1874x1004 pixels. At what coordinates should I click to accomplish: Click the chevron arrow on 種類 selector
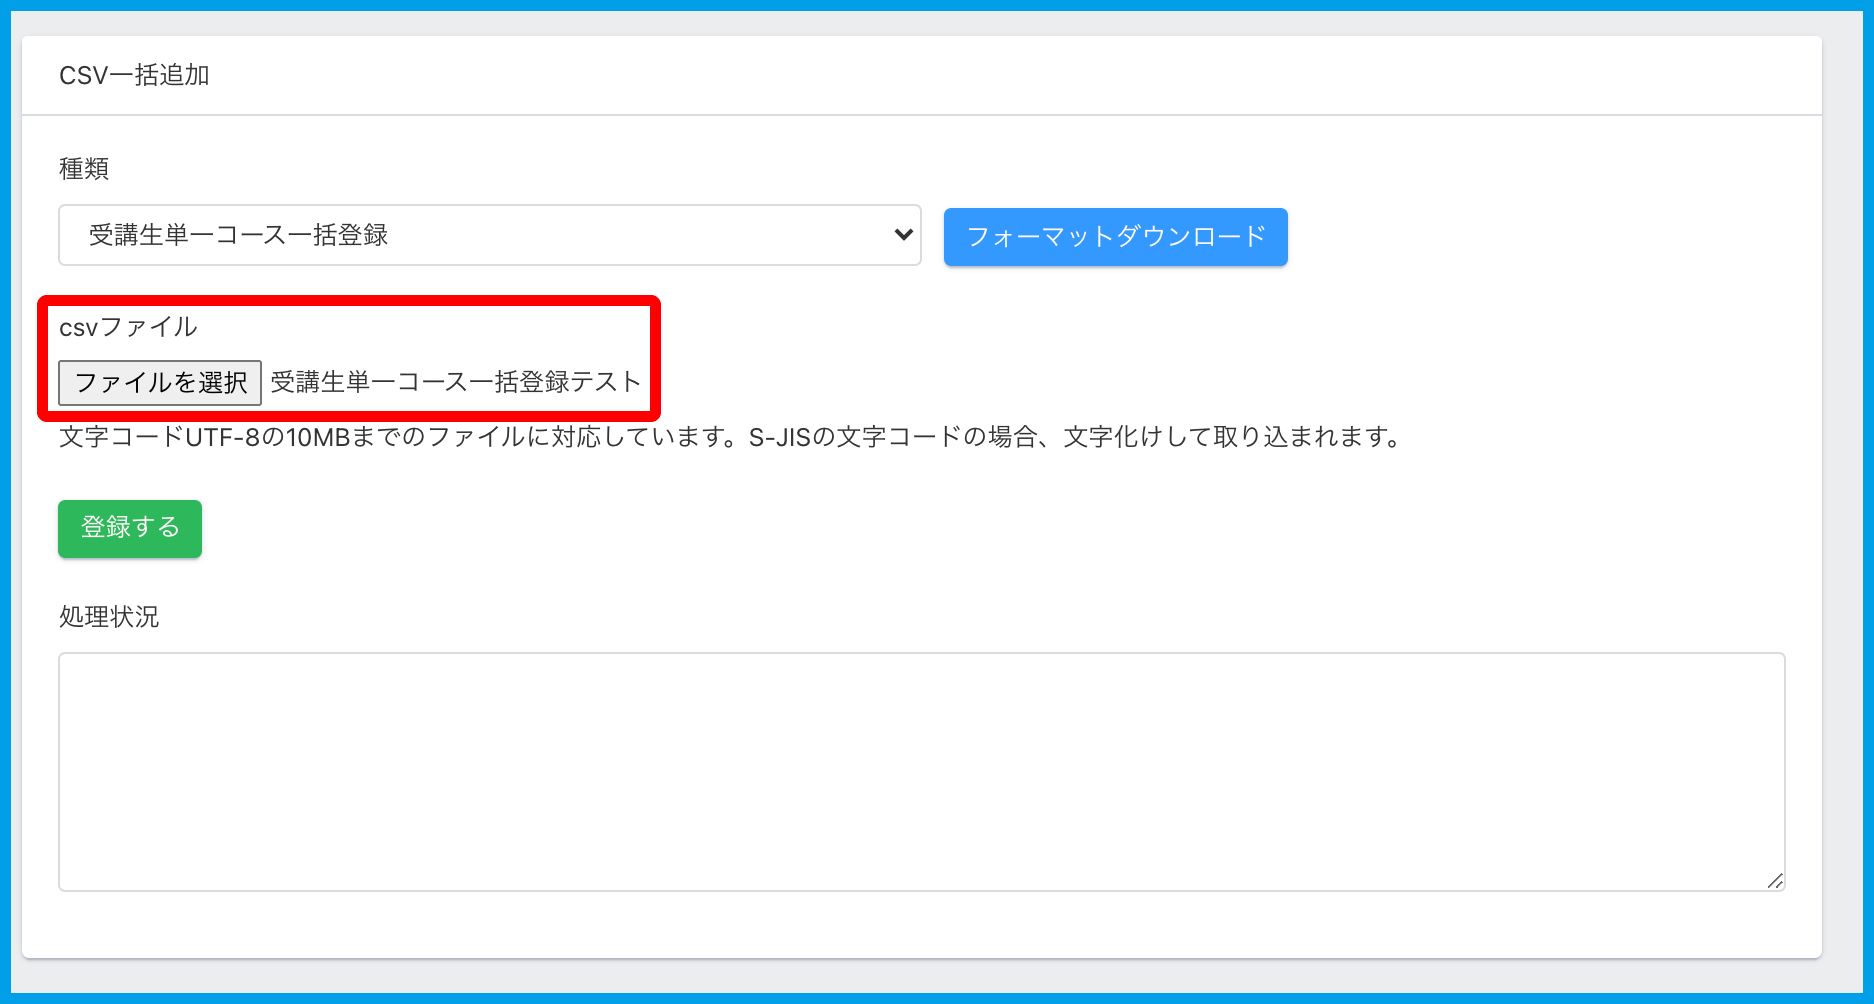pyautogui.click(x=903, y=235)
